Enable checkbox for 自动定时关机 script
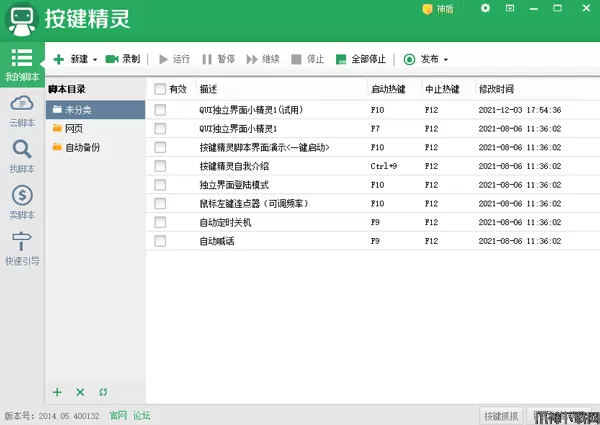 (160, 222)
